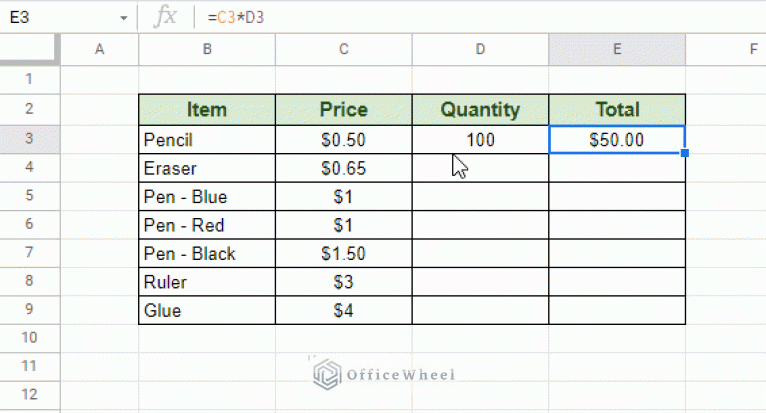The image size is (766, 413).
Task: Select the Glue price cell $4
Action: pos(344,310)
